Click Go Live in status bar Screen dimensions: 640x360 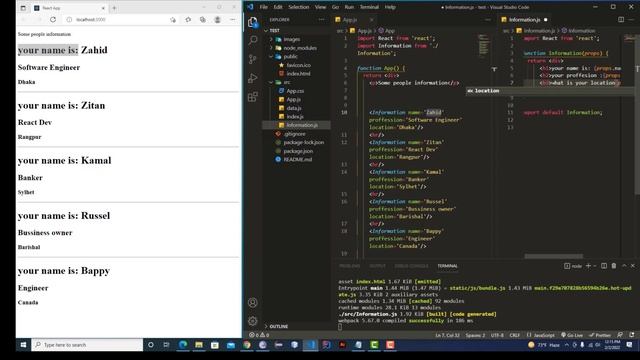point(572,335)
